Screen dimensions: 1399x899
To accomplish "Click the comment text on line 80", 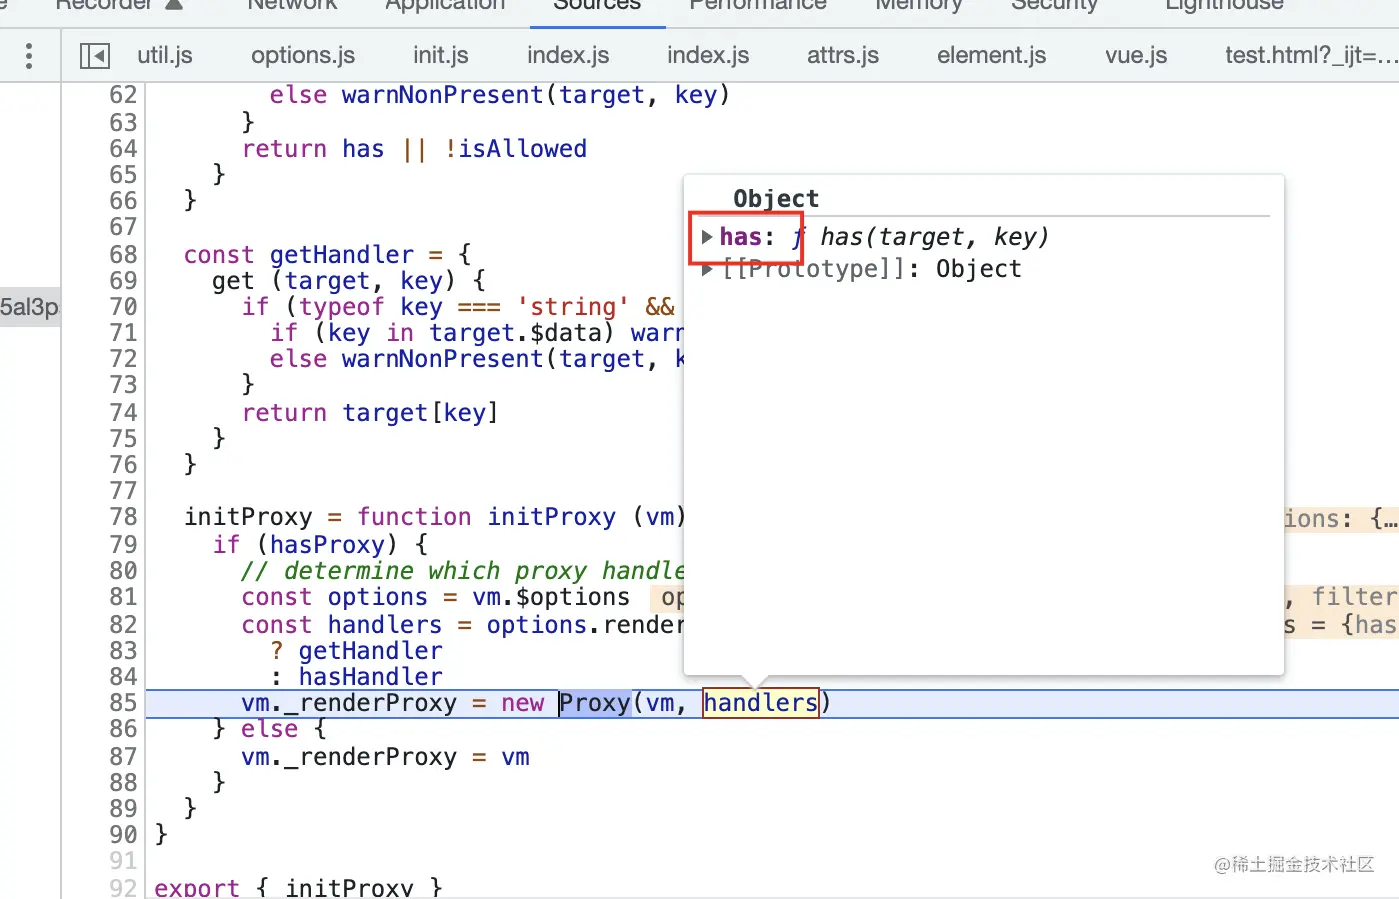I will click(463, 571).
